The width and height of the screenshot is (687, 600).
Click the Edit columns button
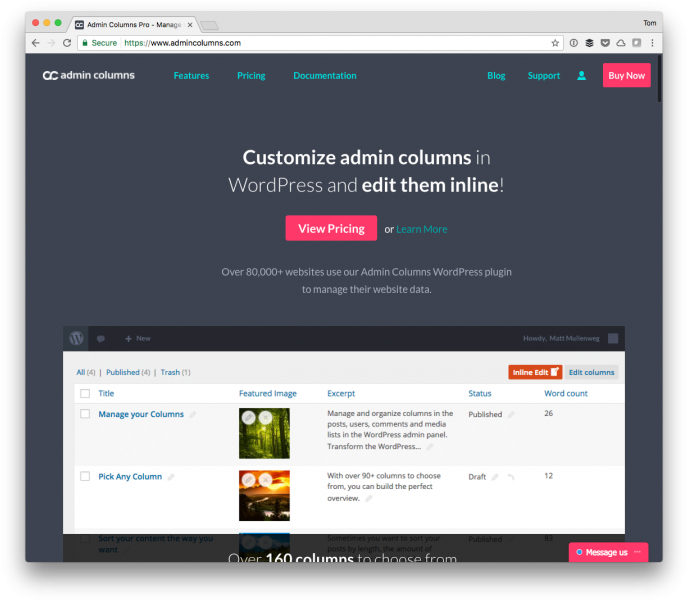[x=591, y=372]
